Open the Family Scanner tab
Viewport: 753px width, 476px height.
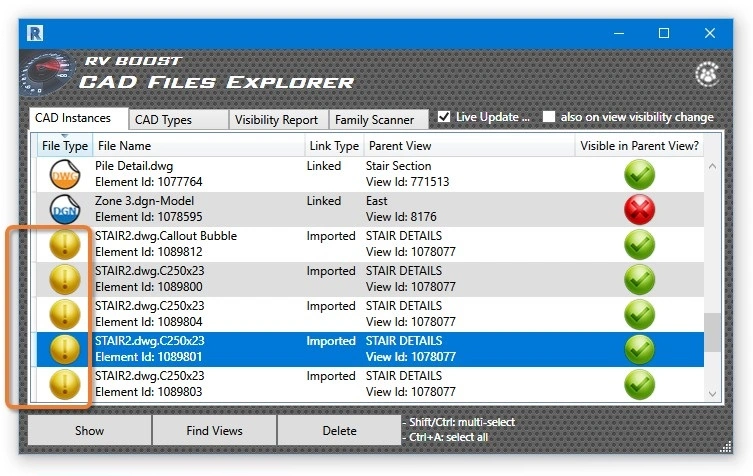click(x=374, y=120)
